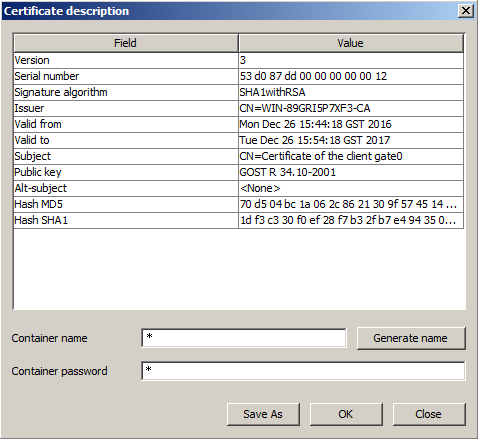
Task: Select the Valid from row
Action: [x=238, y=124]
